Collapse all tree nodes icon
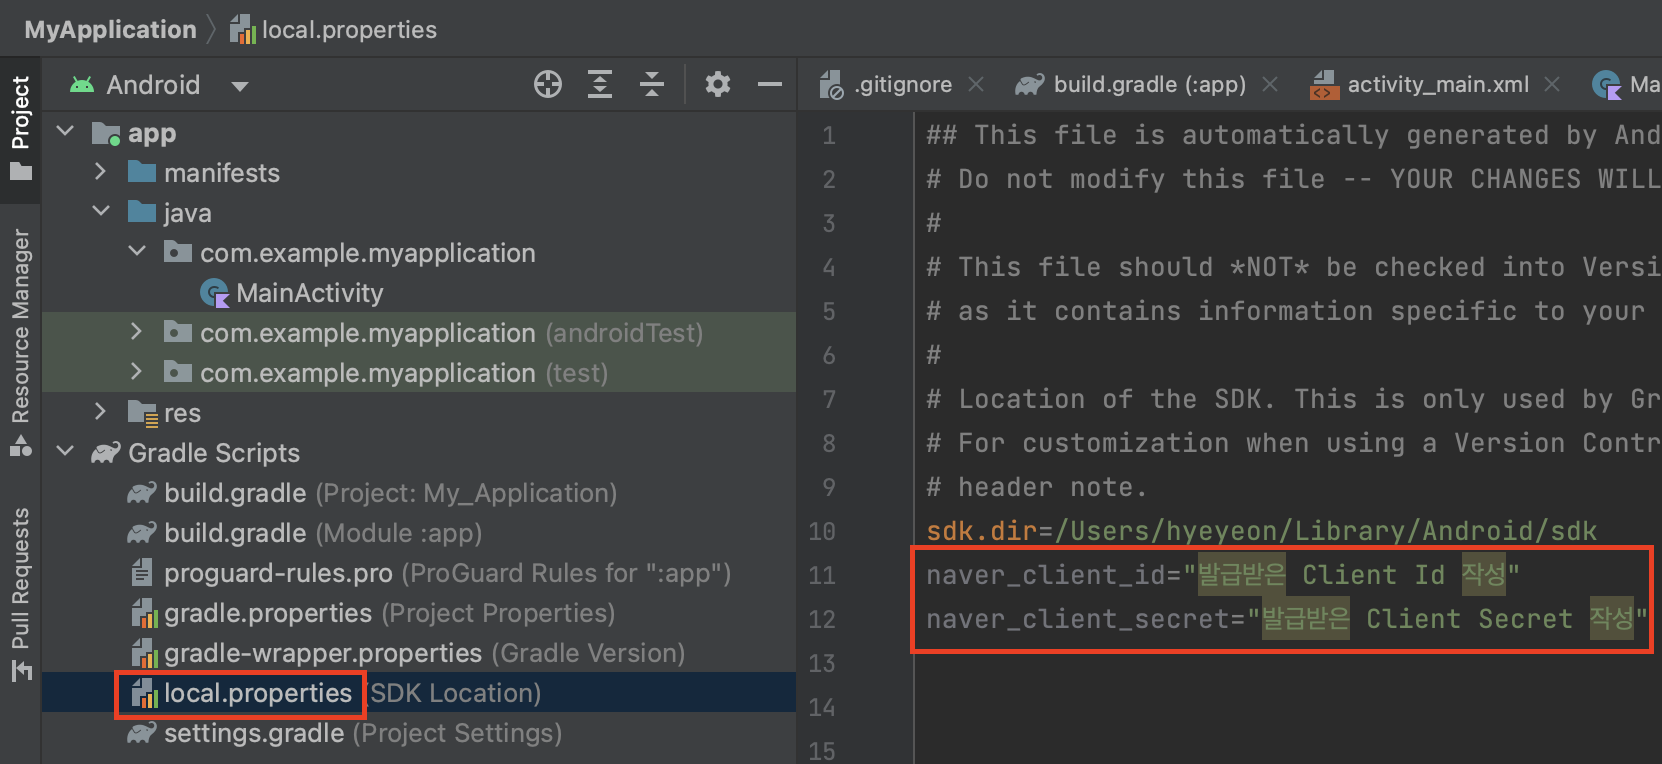Viewport: 1662px width, 764px height. pos(652,84)
